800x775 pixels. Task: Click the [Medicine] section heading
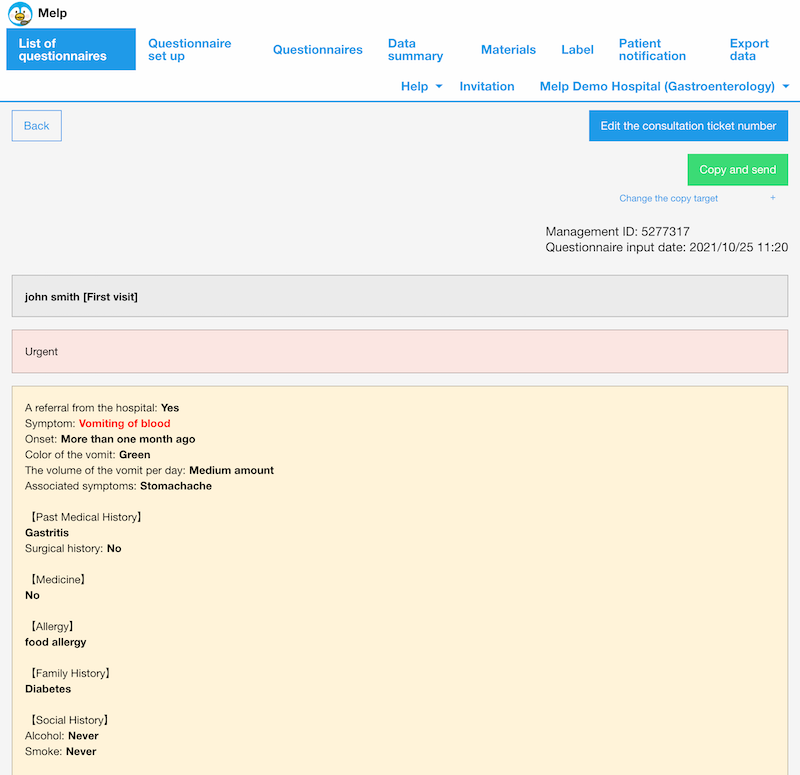click(58, 580)
